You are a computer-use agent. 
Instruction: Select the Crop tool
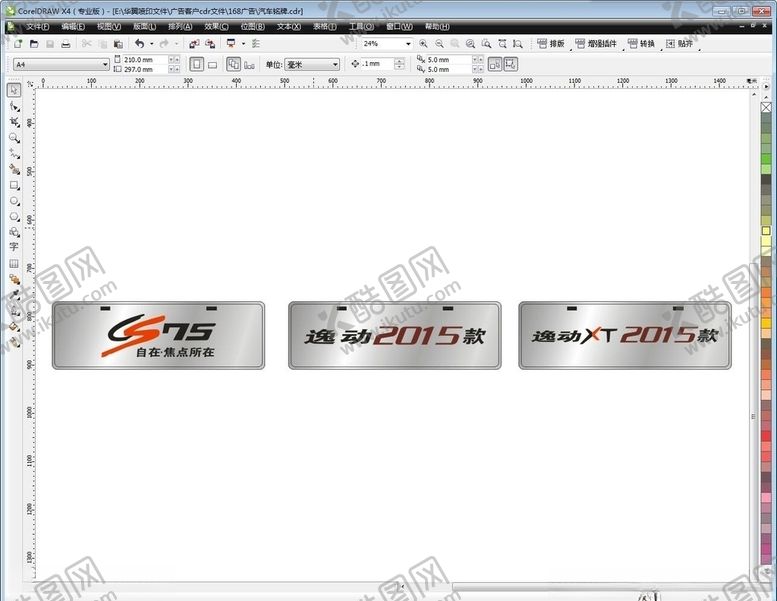(x=14, y=122)
